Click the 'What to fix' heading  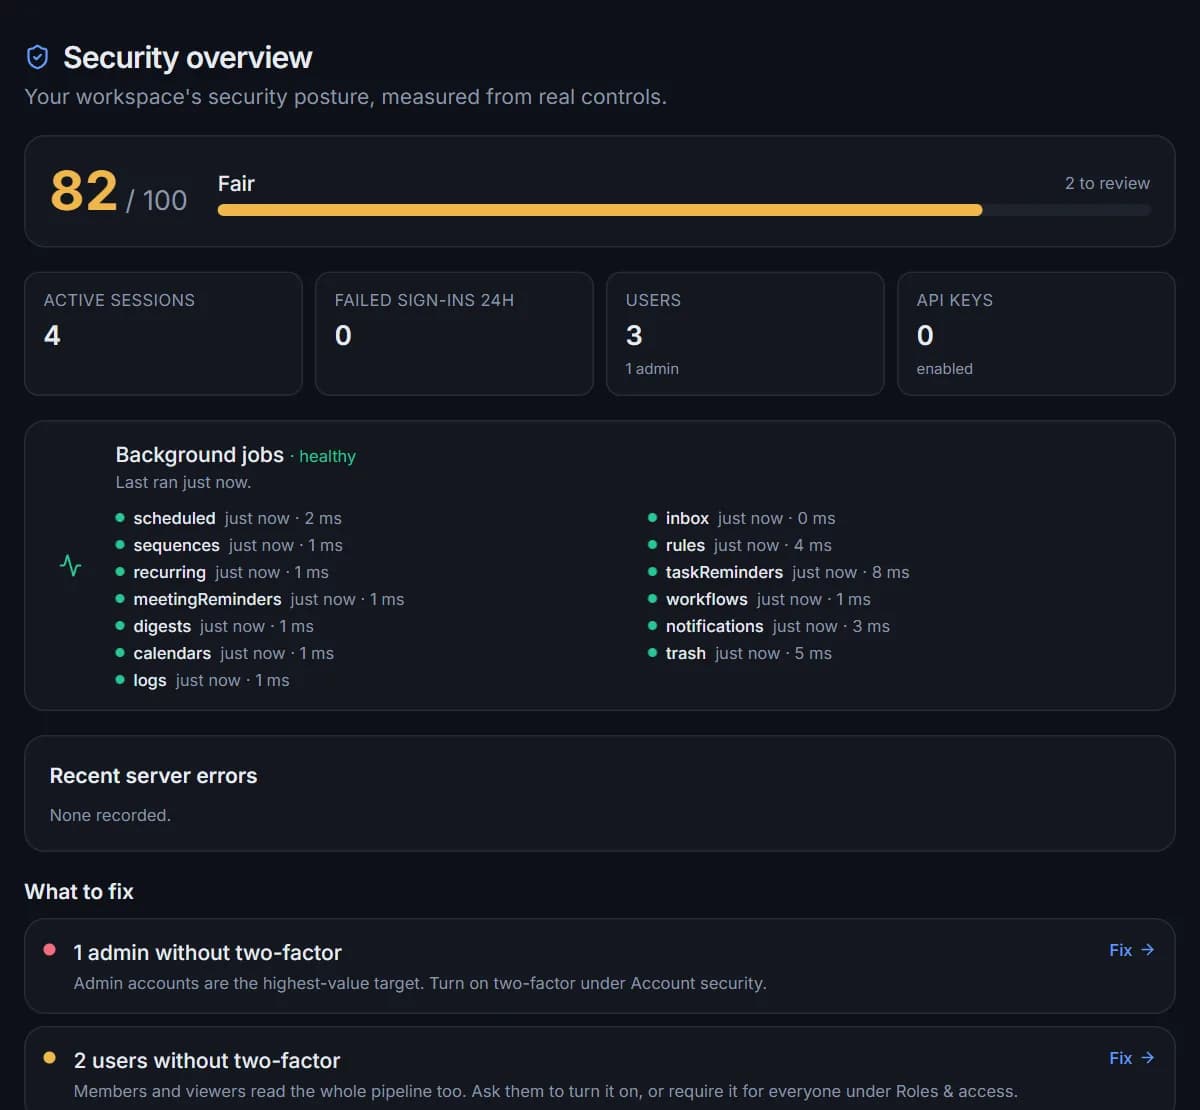(x=79, y=891)
